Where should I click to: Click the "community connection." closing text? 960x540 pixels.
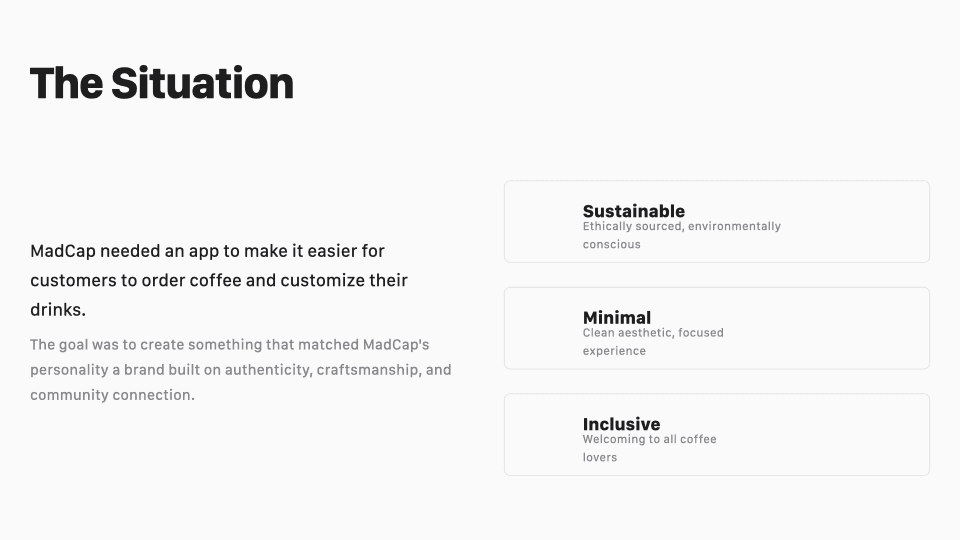pyautogui.click(x=112, y=396)
